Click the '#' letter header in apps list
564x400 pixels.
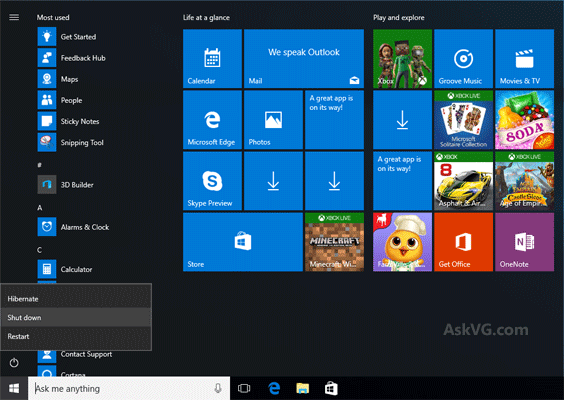pyautogui.click(x=40, y=165)
